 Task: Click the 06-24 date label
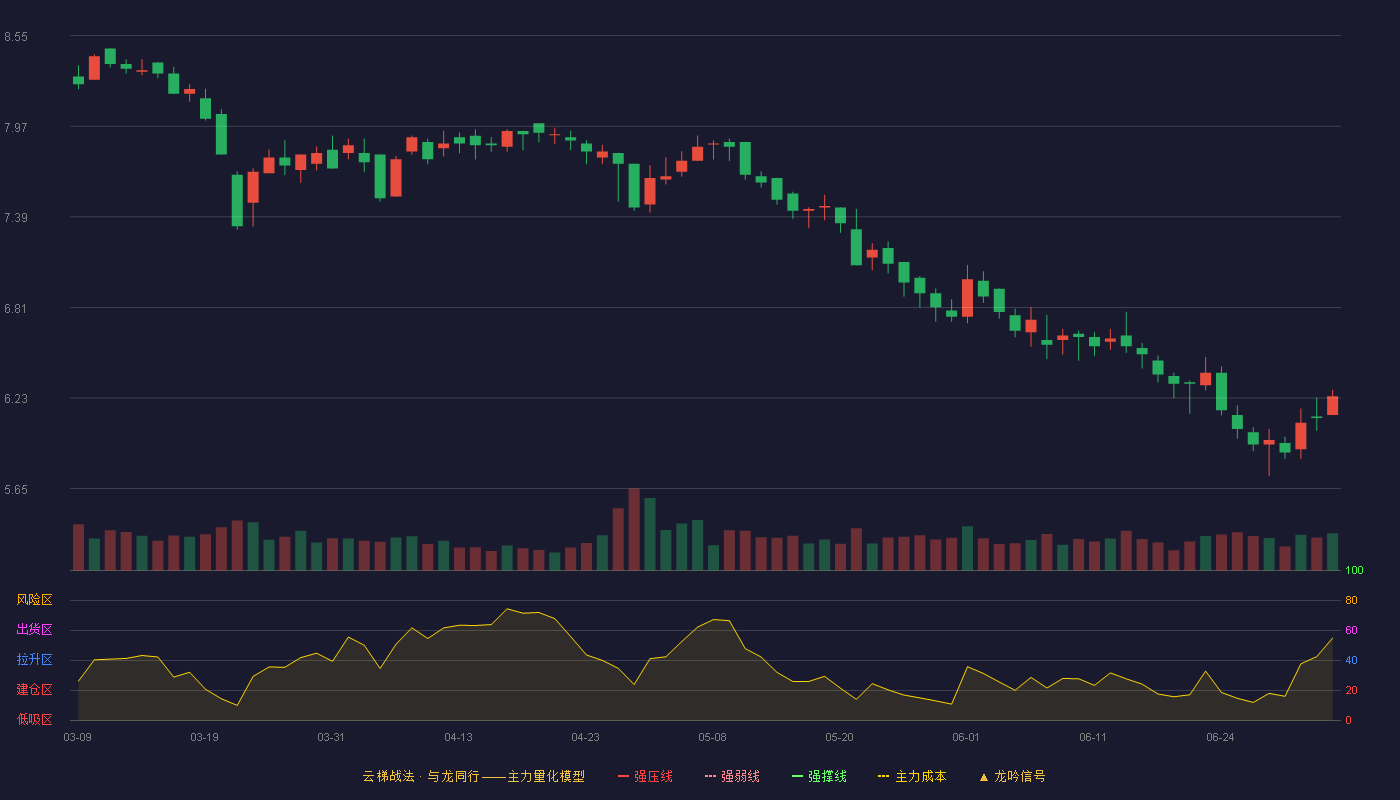click(x=1220, y=737)
